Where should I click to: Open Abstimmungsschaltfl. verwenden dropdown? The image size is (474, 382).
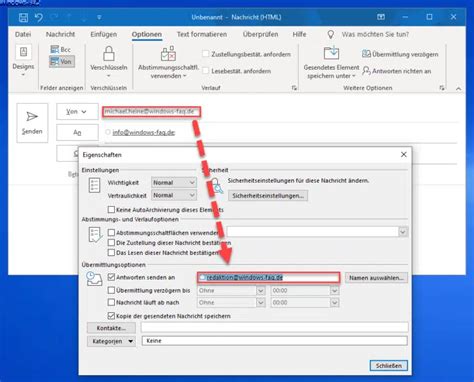click(x=168, y=72)
